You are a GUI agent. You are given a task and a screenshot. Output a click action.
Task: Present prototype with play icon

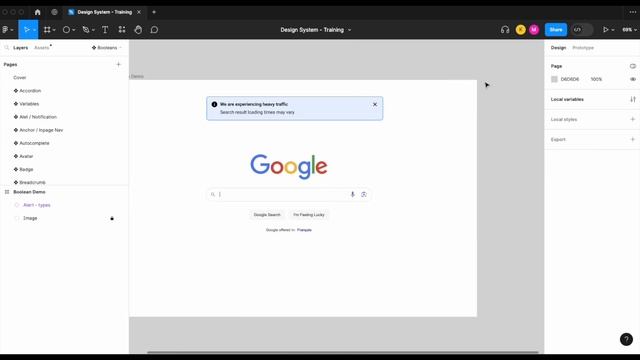click(x=605, y=30)
